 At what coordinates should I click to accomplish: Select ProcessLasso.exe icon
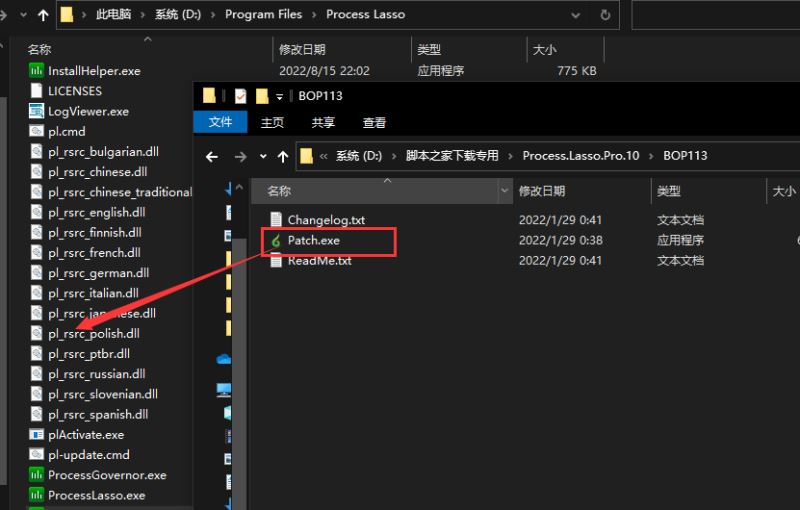[36, 495]
